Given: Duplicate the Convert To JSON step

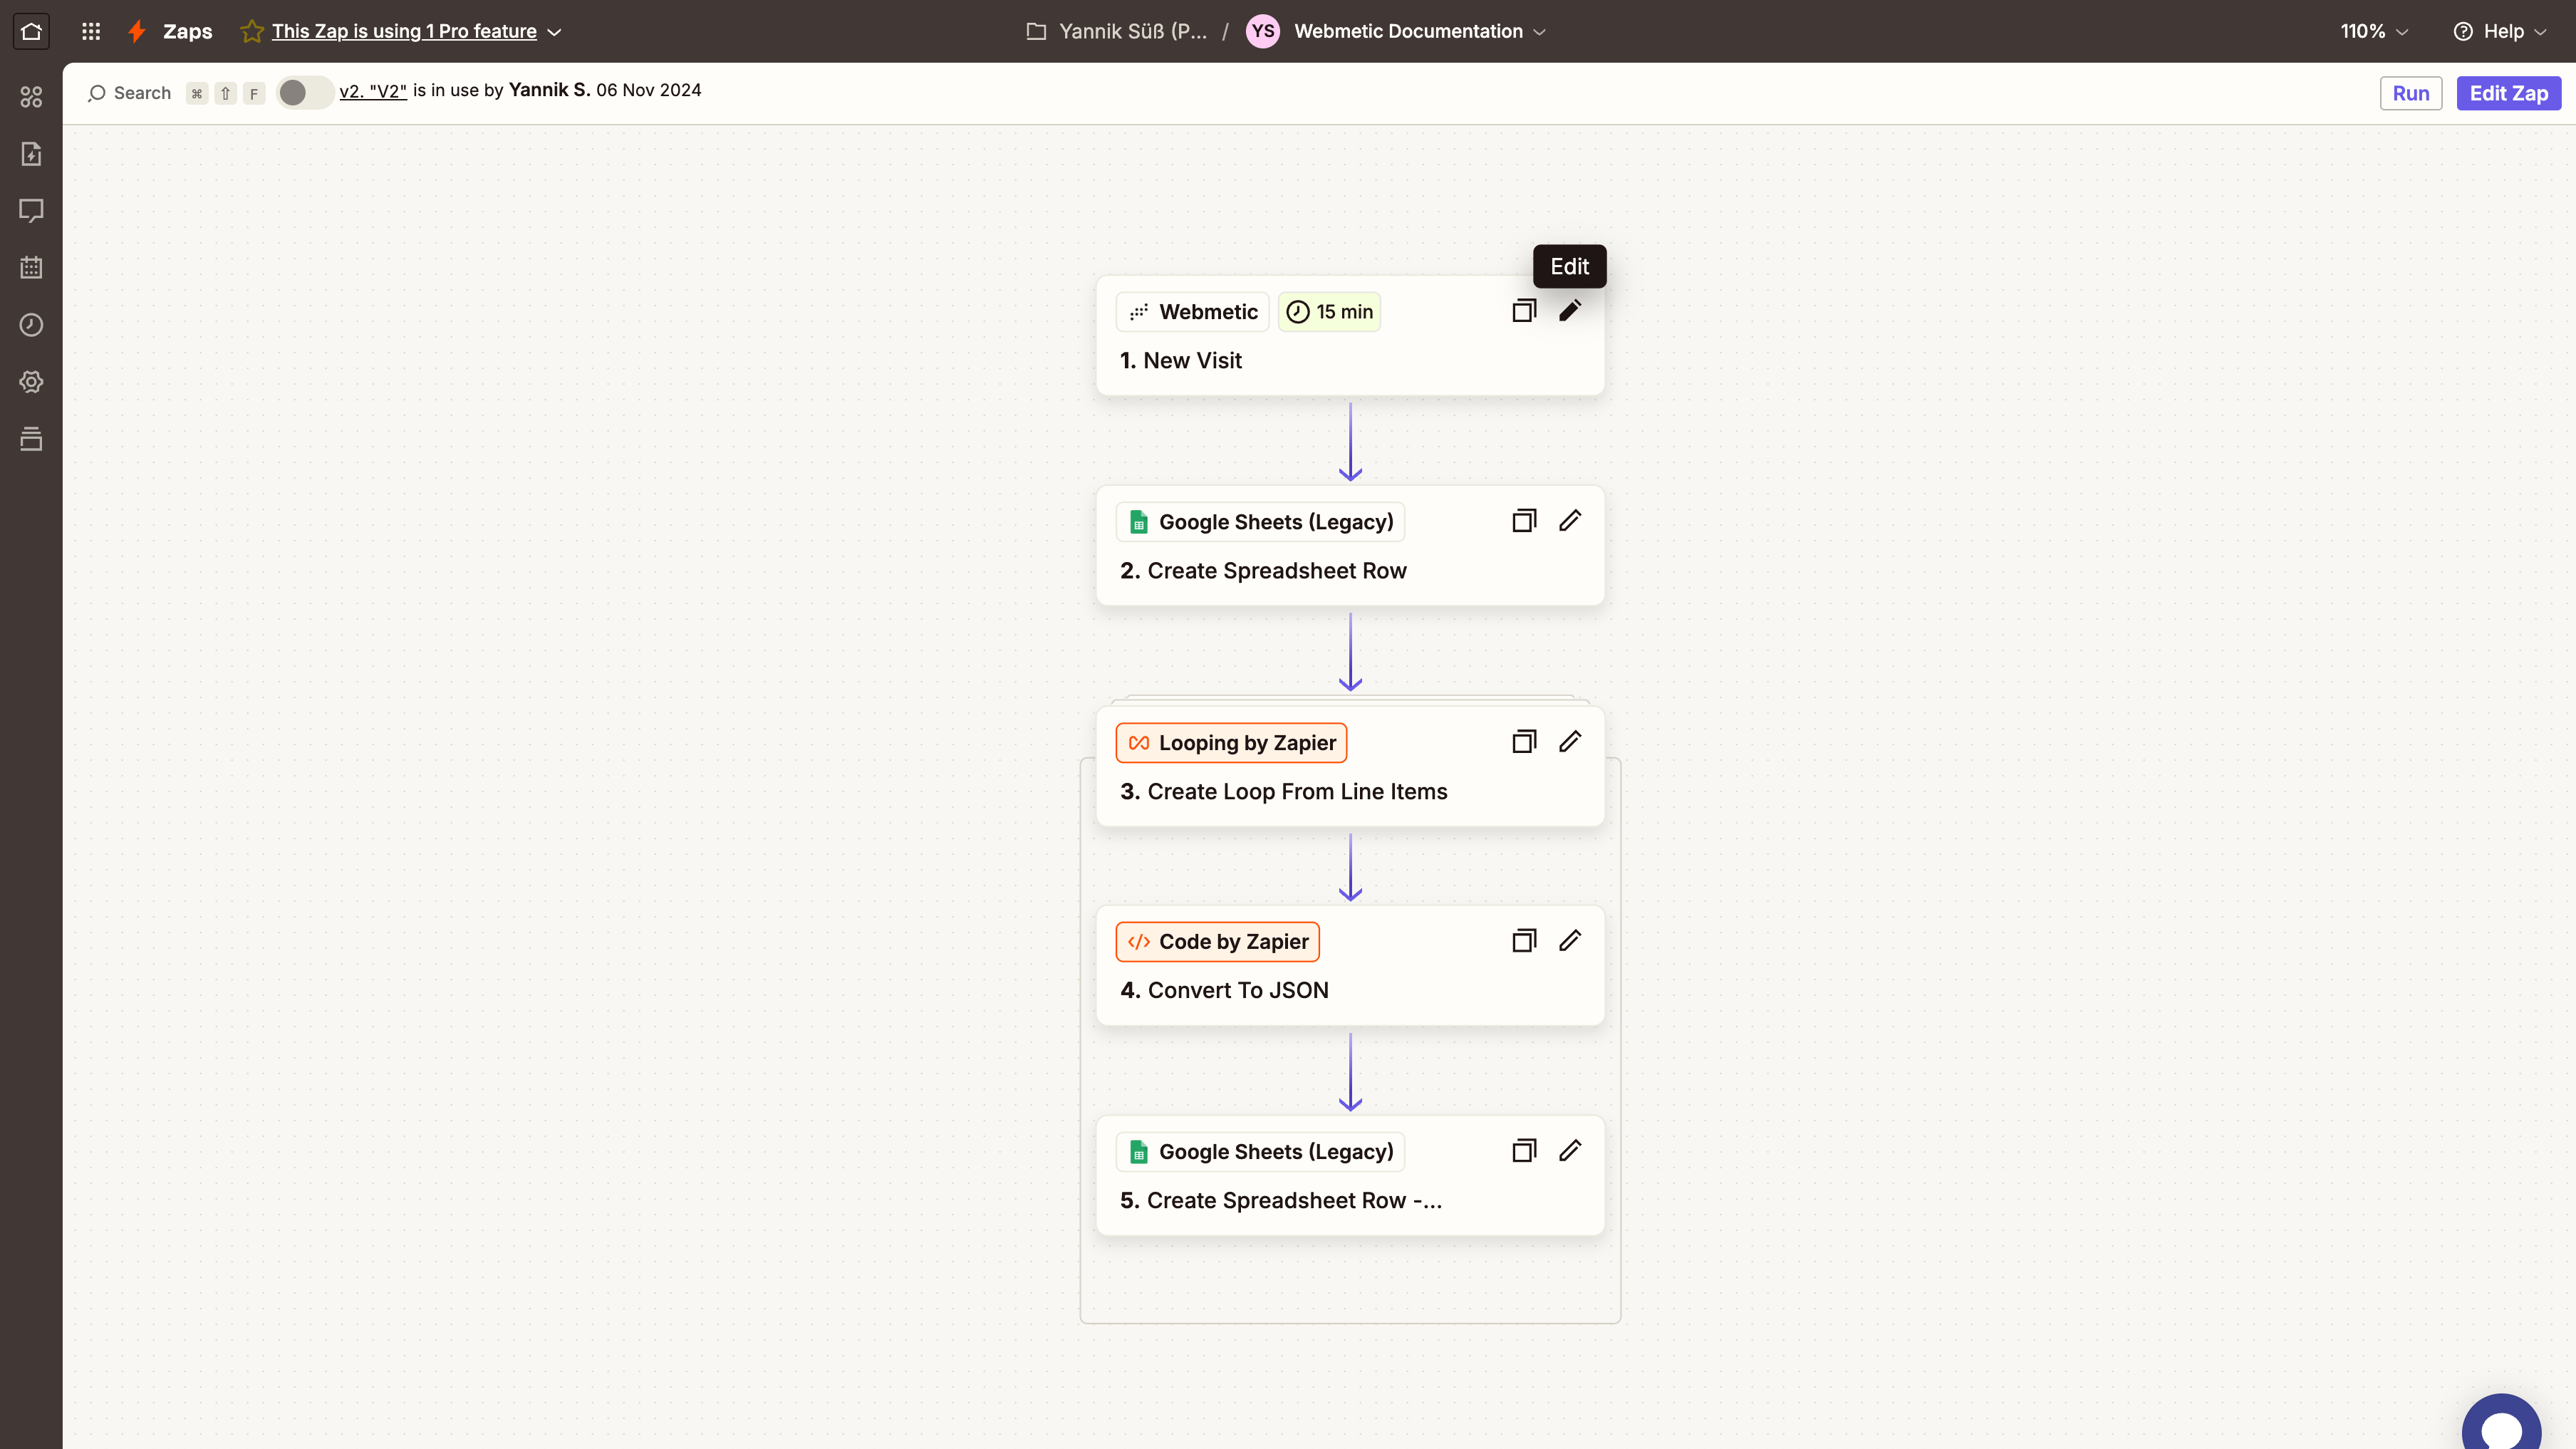Looking at the screenshot, I should point(1523,941).
